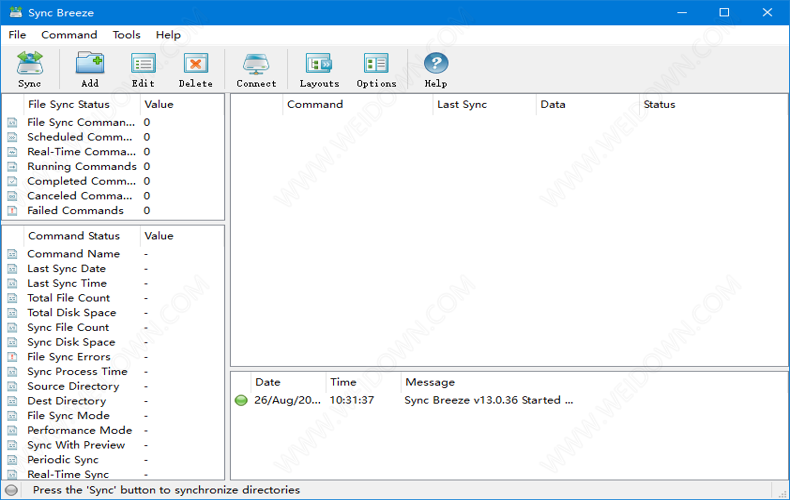790x500 pixels.
Task: Select the icon beside Canceled Commands
Action: pyautogui.click(x=13, y=196)
